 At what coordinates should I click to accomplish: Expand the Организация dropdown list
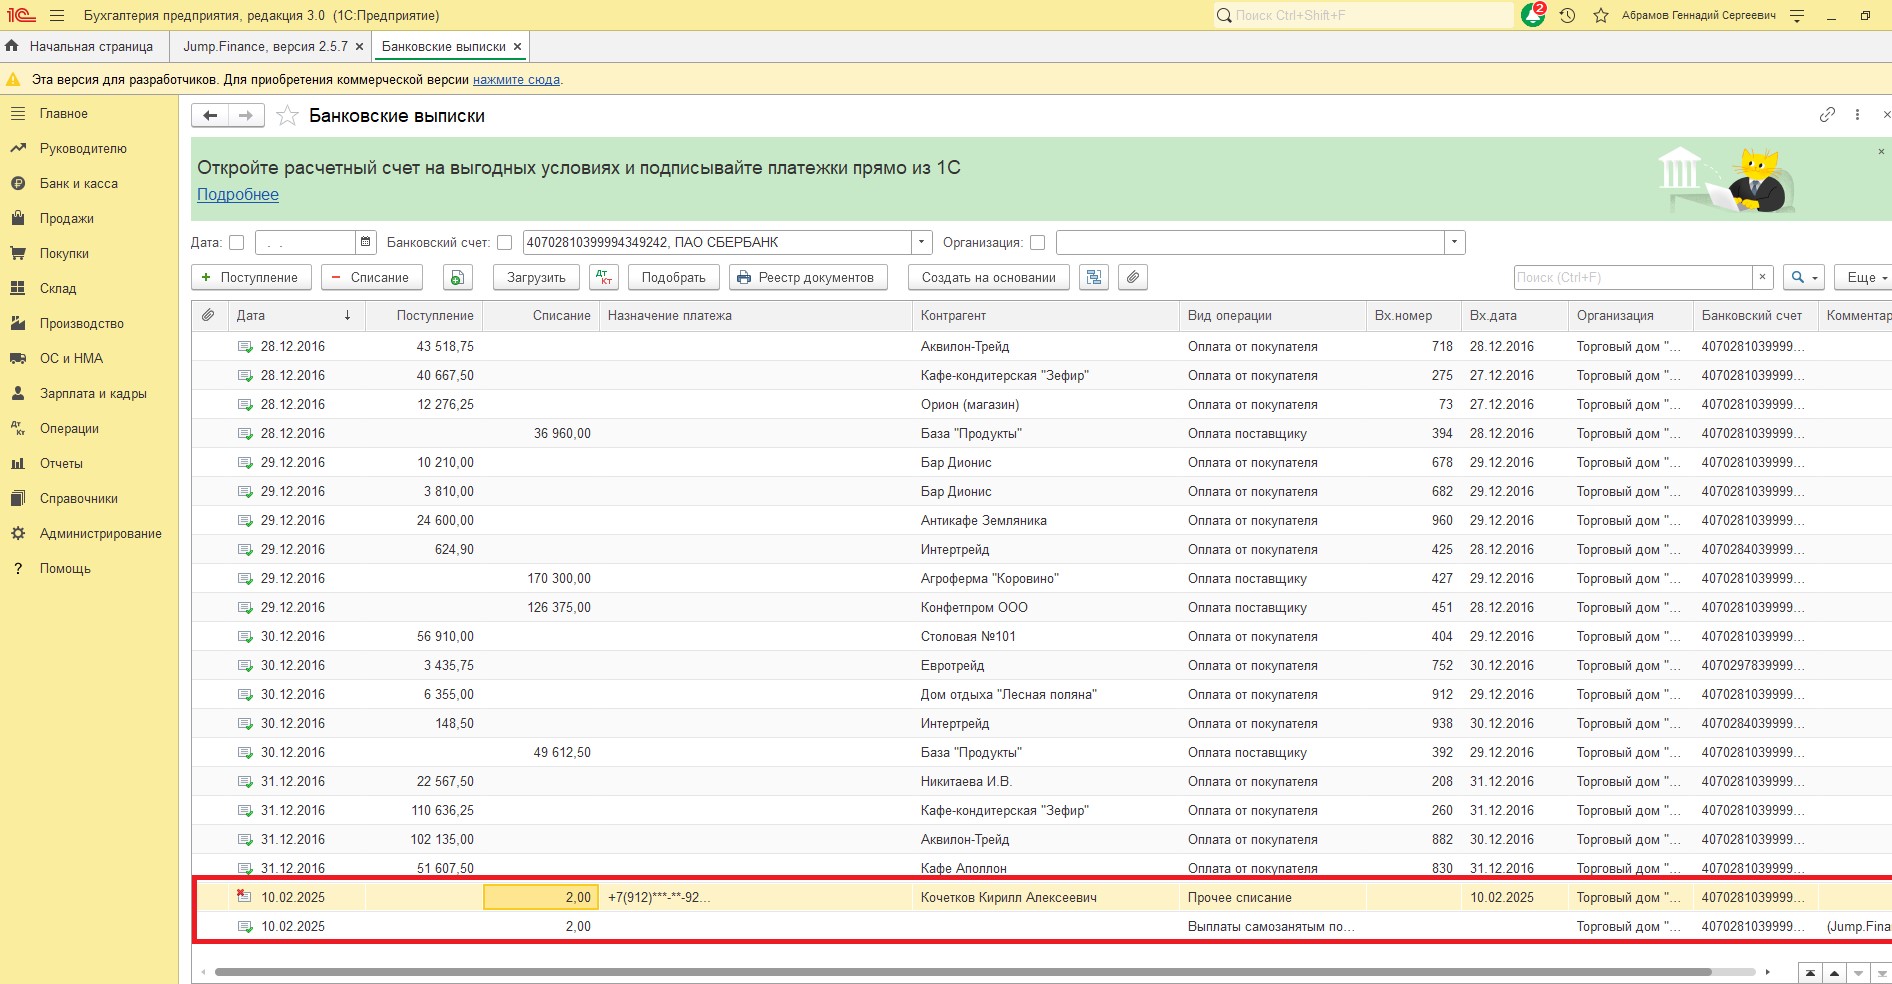click(1454, 242)
